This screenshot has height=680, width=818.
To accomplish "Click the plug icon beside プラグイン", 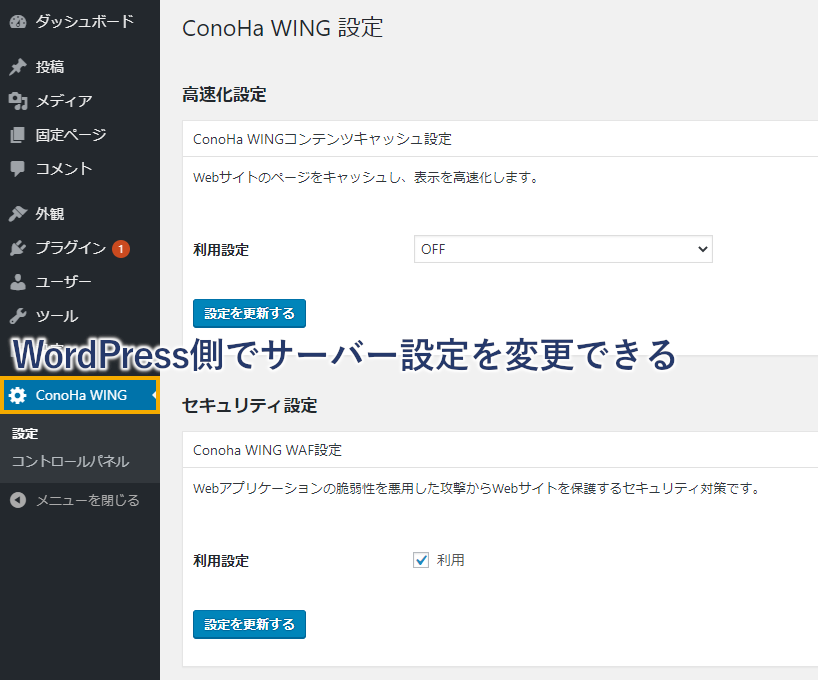I will [18, 248].
